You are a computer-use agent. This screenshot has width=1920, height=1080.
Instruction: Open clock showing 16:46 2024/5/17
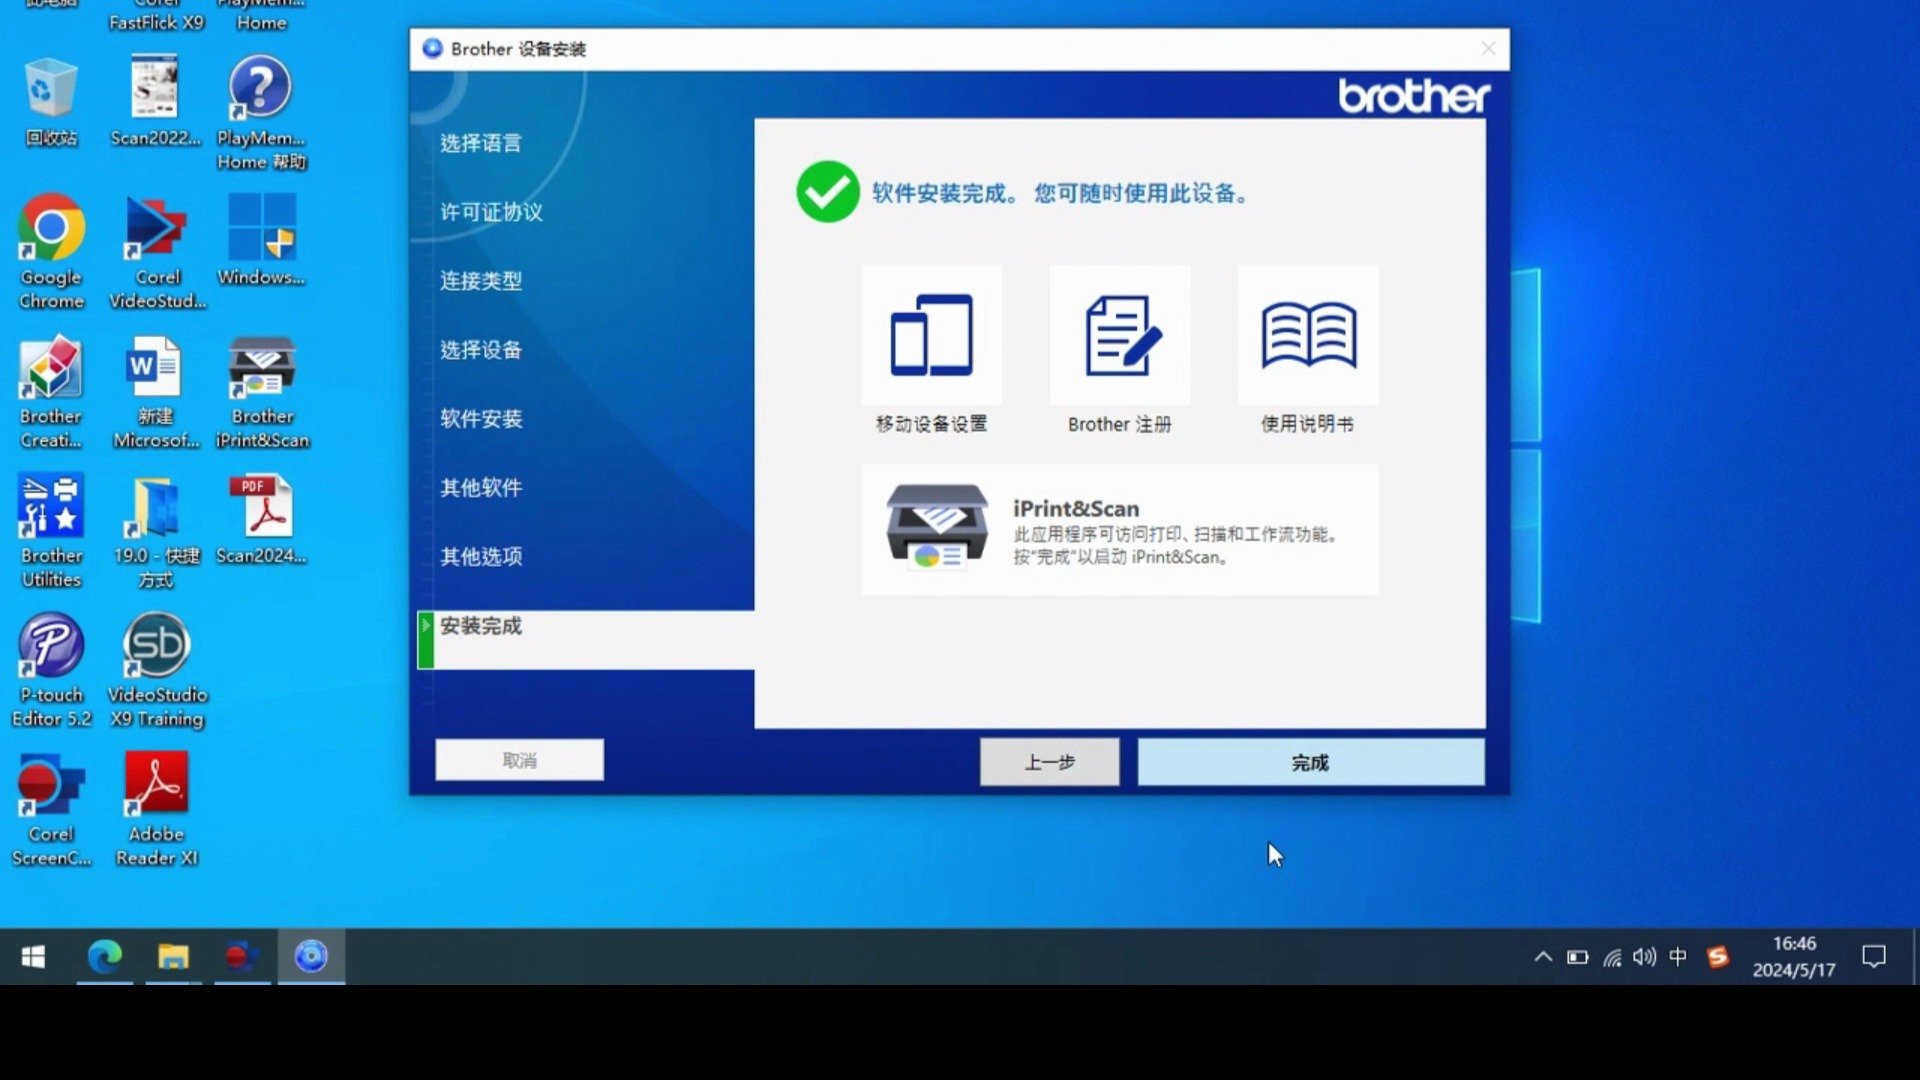click(x=1794, y=957)
